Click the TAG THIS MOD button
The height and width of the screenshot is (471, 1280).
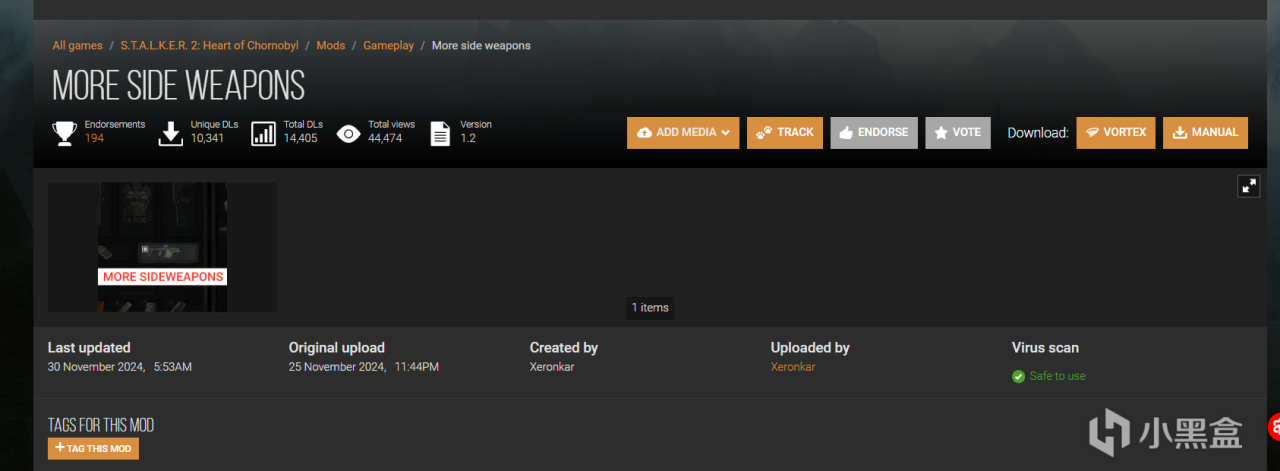[93, 449]
